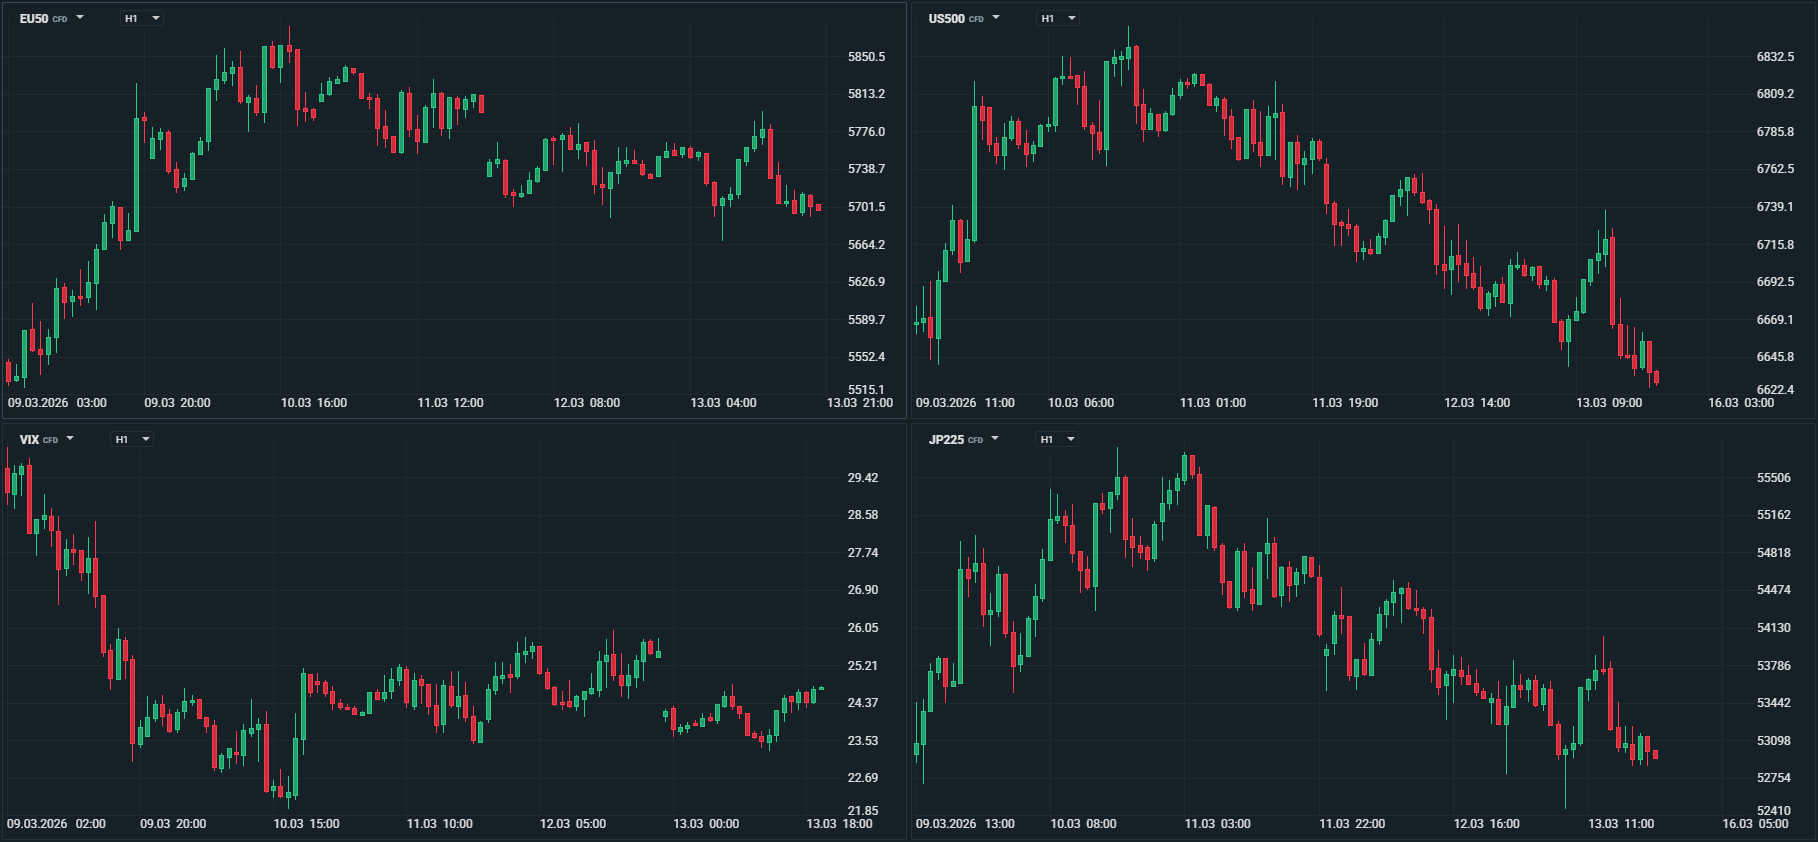Click the EU50 instrument name label

point(34,19)
